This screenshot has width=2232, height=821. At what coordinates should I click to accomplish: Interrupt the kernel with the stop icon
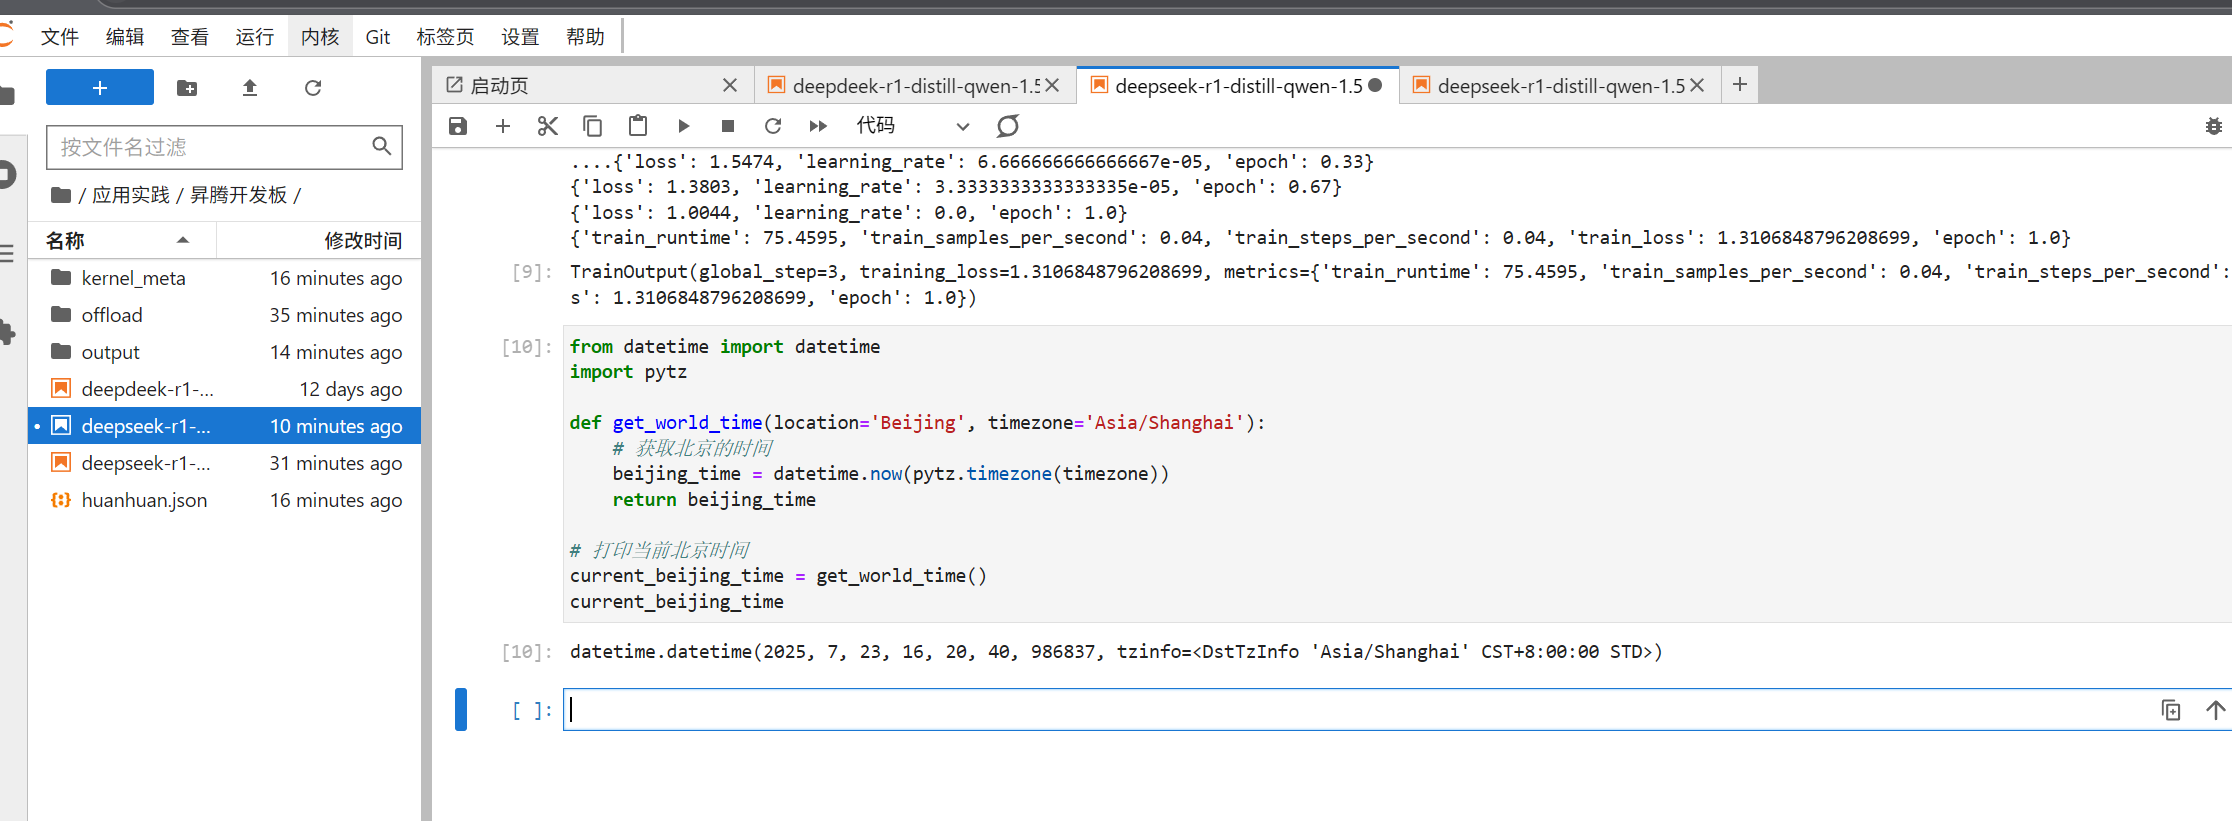click(x=728, y=126)
